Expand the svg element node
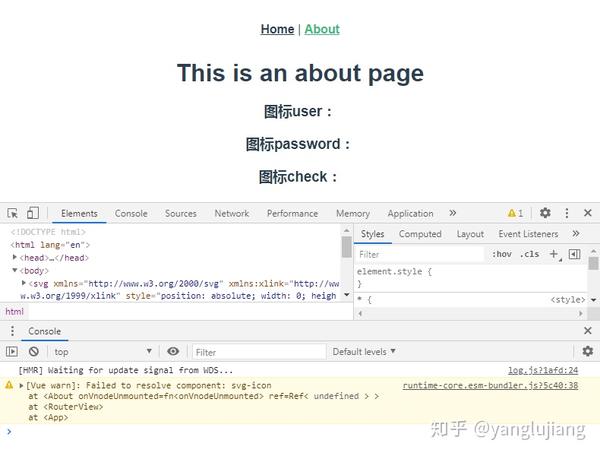 24,283
